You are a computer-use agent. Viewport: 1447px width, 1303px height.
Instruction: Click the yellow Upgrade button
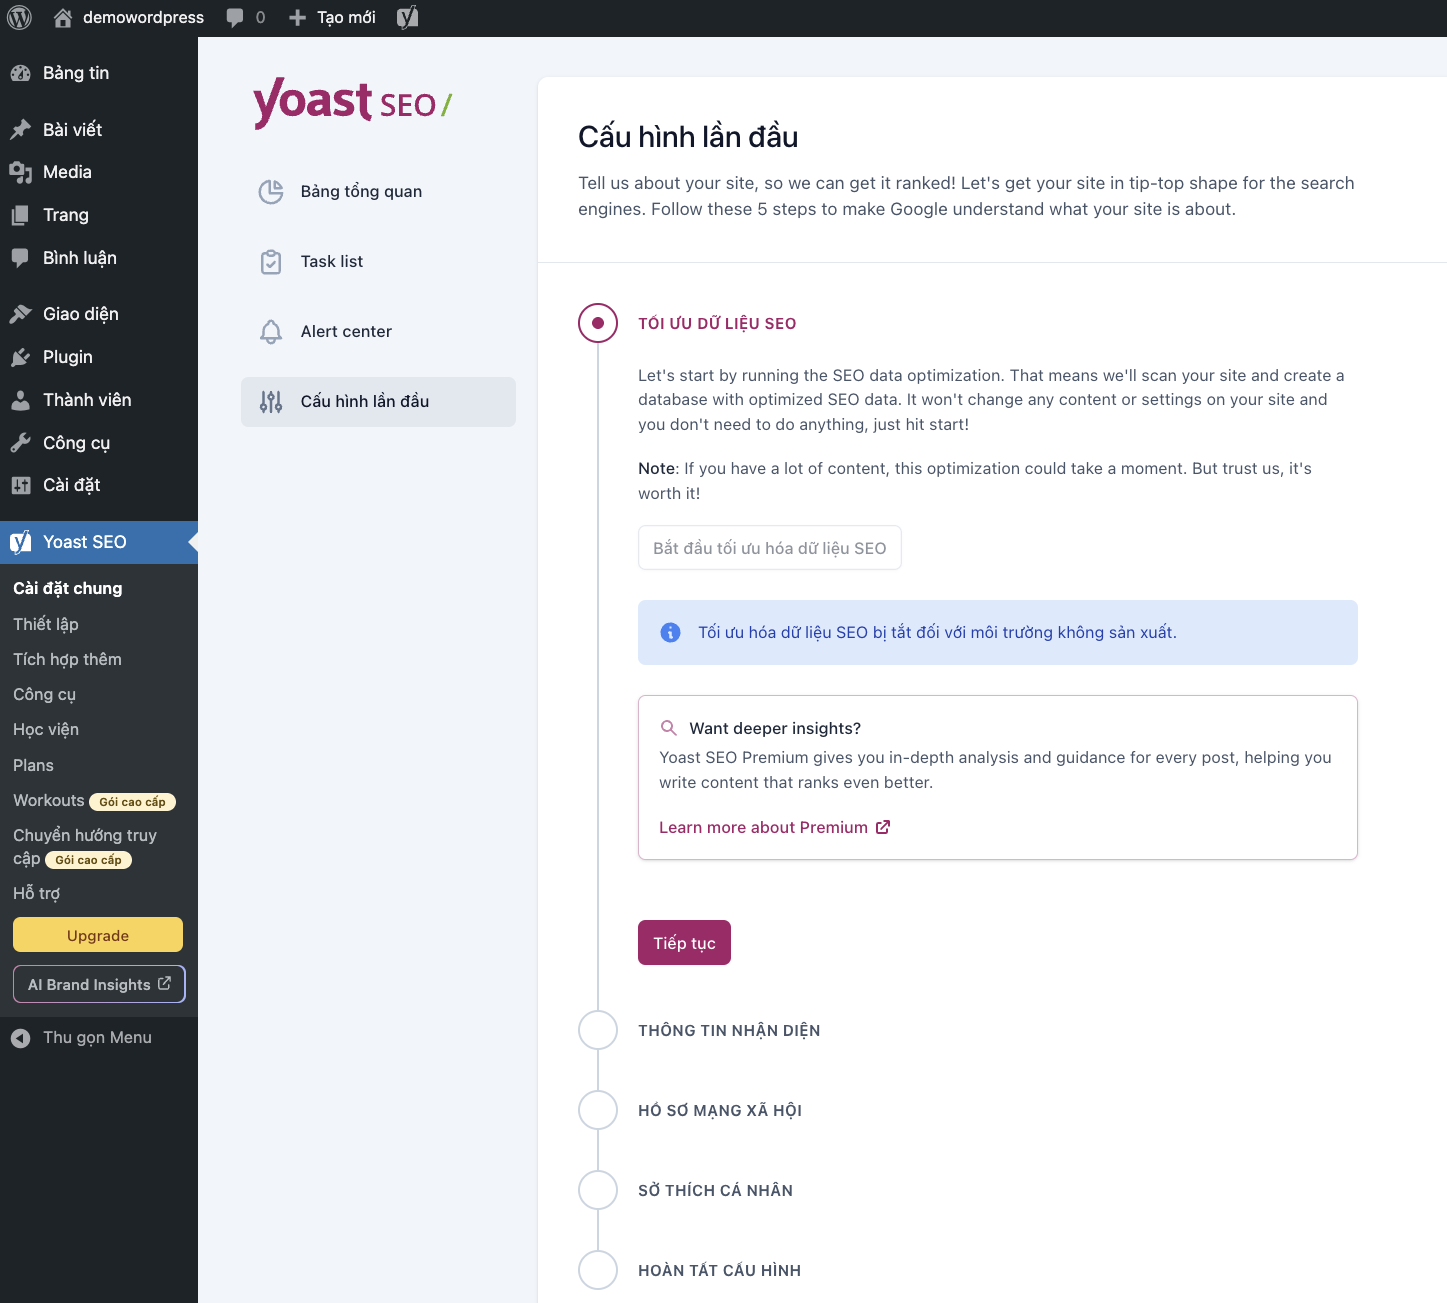[97, 935]
